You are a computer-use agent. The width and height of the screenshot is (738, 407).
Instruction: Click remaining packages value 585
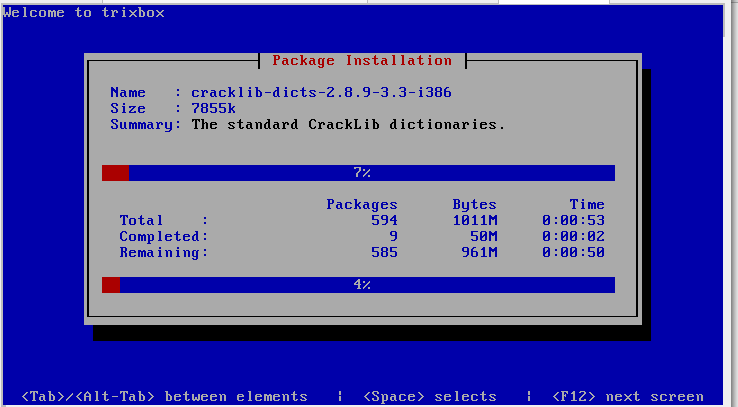coord(385,252)
